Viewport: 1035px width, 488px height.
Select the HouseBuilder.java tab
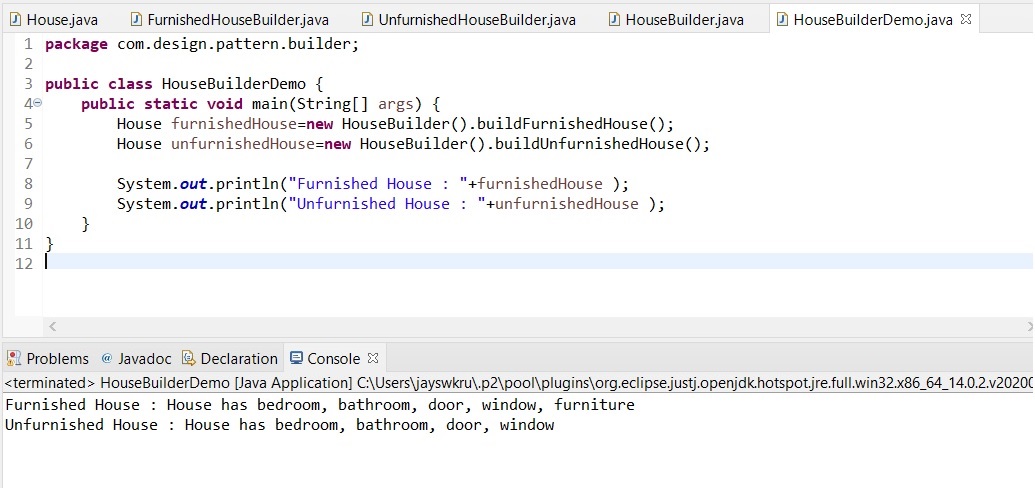(x=677, y=19)
